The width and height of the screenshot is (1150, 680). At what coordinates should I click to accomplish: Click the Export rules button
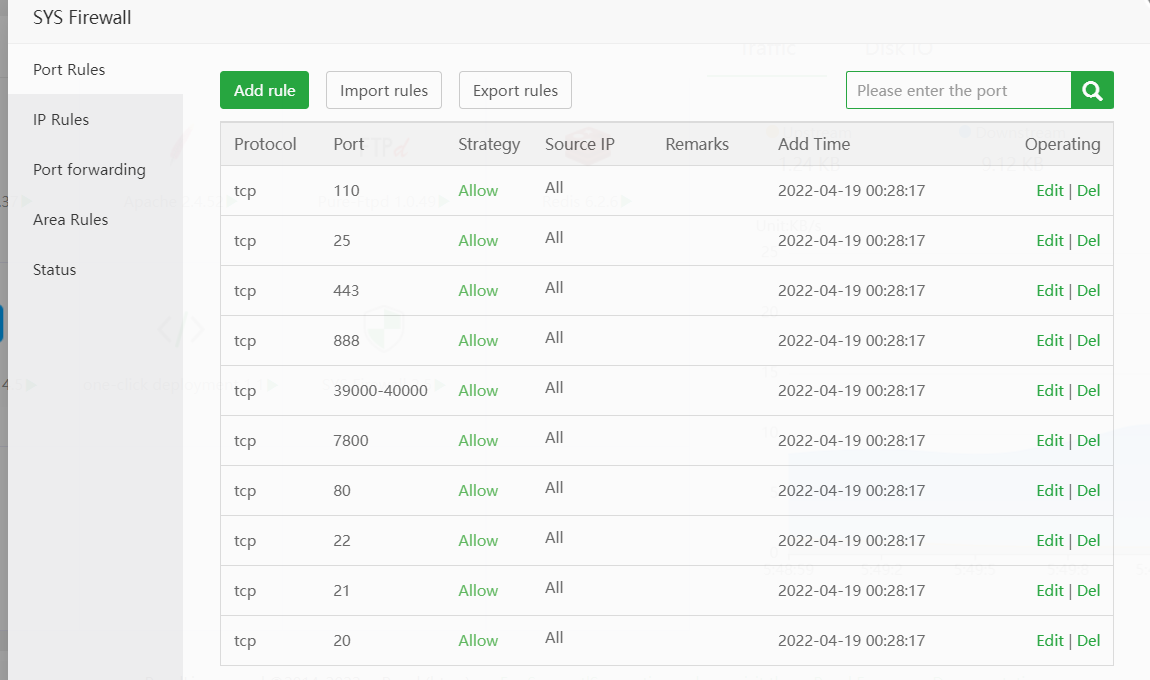coord(515,90)
